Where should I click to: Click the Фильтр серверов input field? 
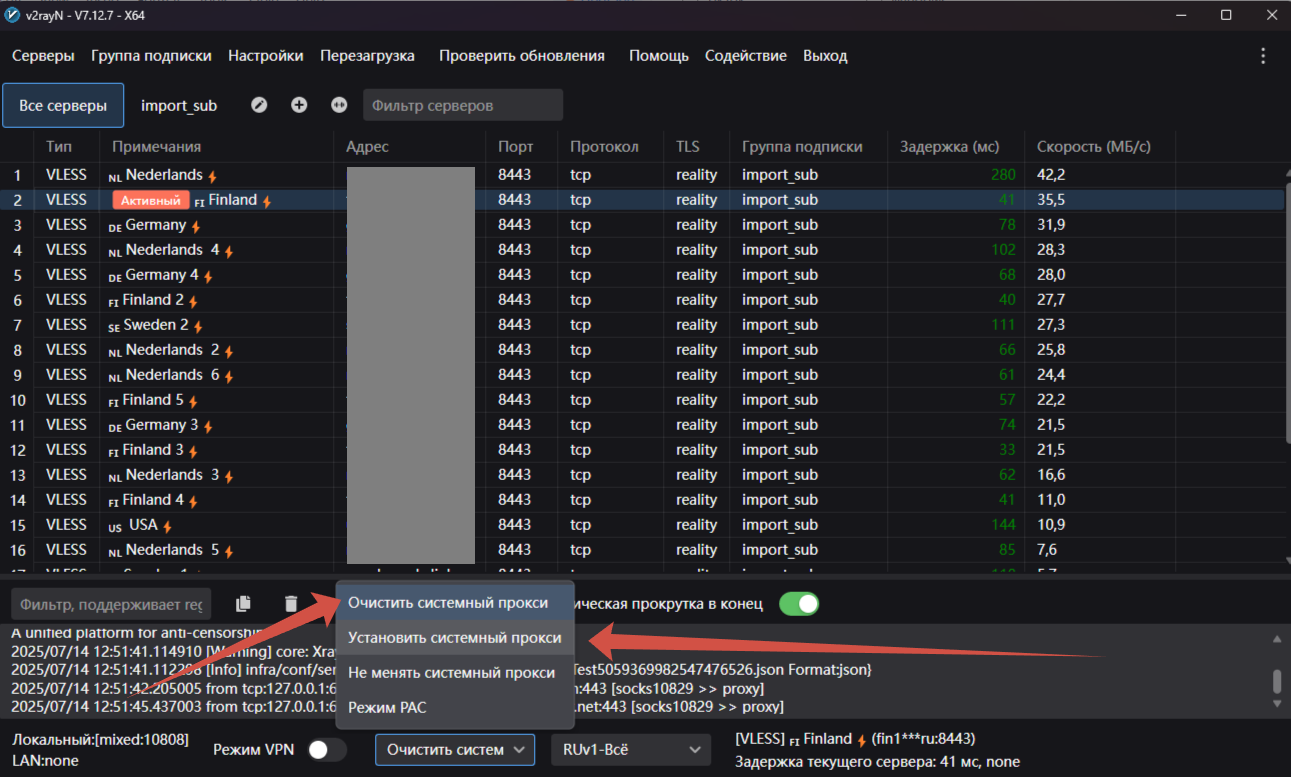tap(463, 105)
